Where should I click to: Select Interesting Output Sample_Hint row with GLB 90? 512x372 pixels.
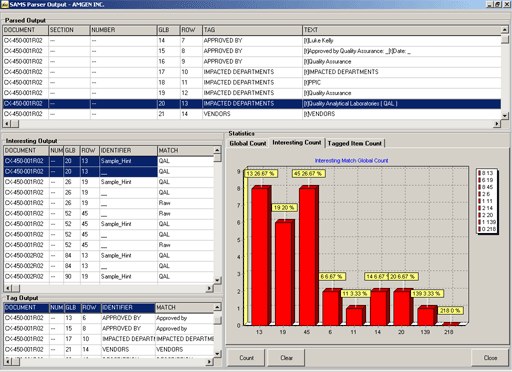pos(109,276)
